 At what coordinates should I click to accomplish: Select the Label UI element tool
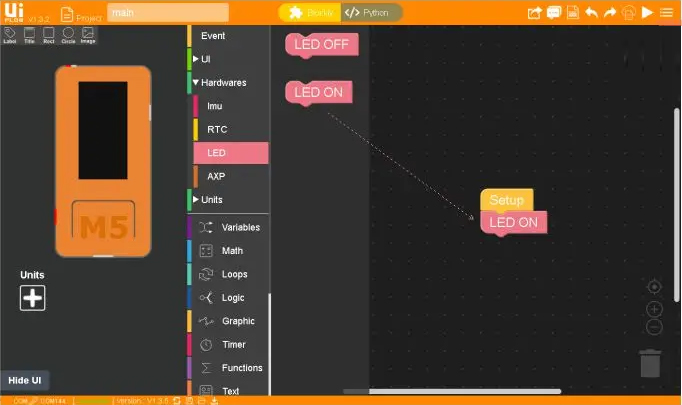10,35
